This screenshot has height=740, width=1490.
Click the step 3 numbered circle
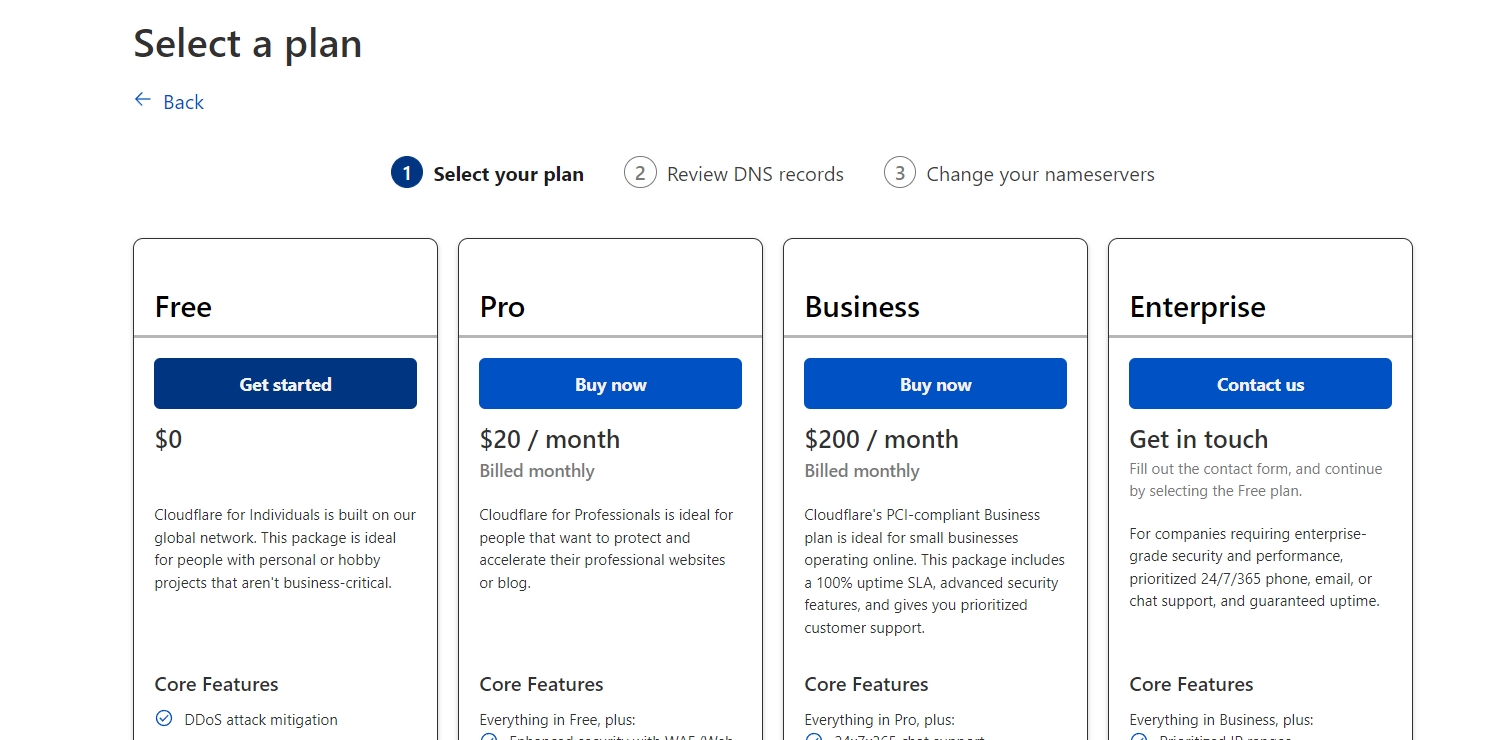coord(900,173)
